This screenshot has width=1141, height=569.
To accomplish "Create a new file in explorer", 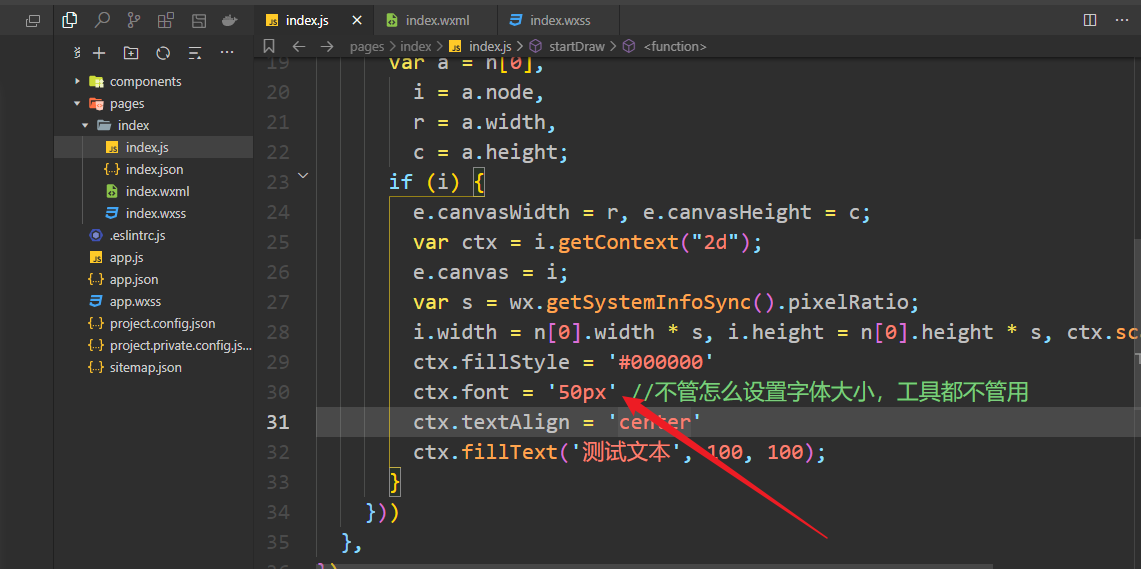I will 100,53.
